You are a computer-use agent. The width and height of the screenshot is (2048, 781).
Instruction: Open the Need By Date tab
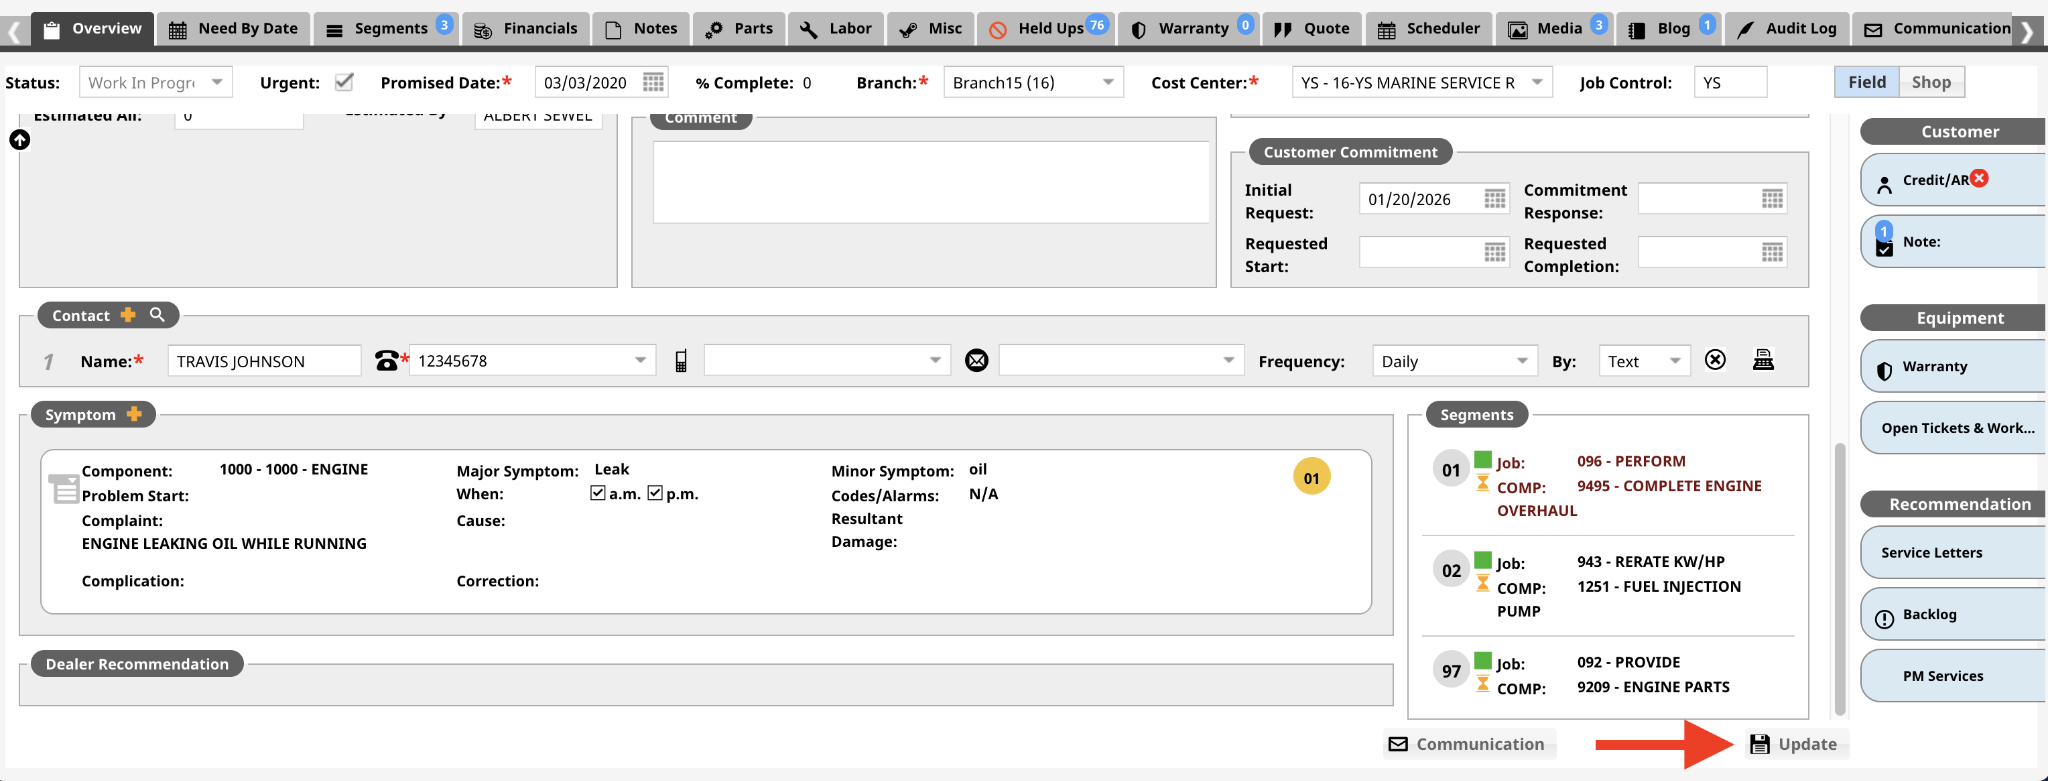(x=234, y=29)
